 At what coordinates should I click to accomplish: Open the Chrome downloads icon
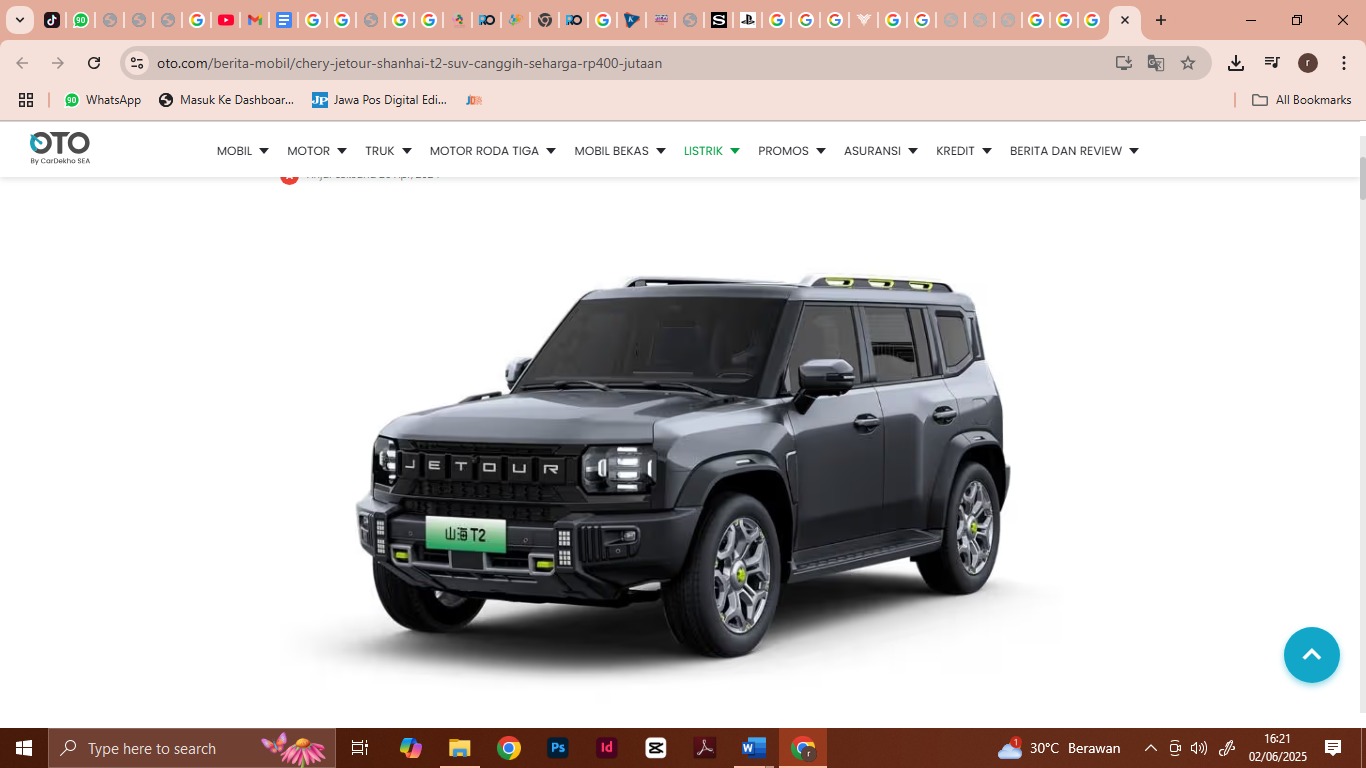[1236, 63]
